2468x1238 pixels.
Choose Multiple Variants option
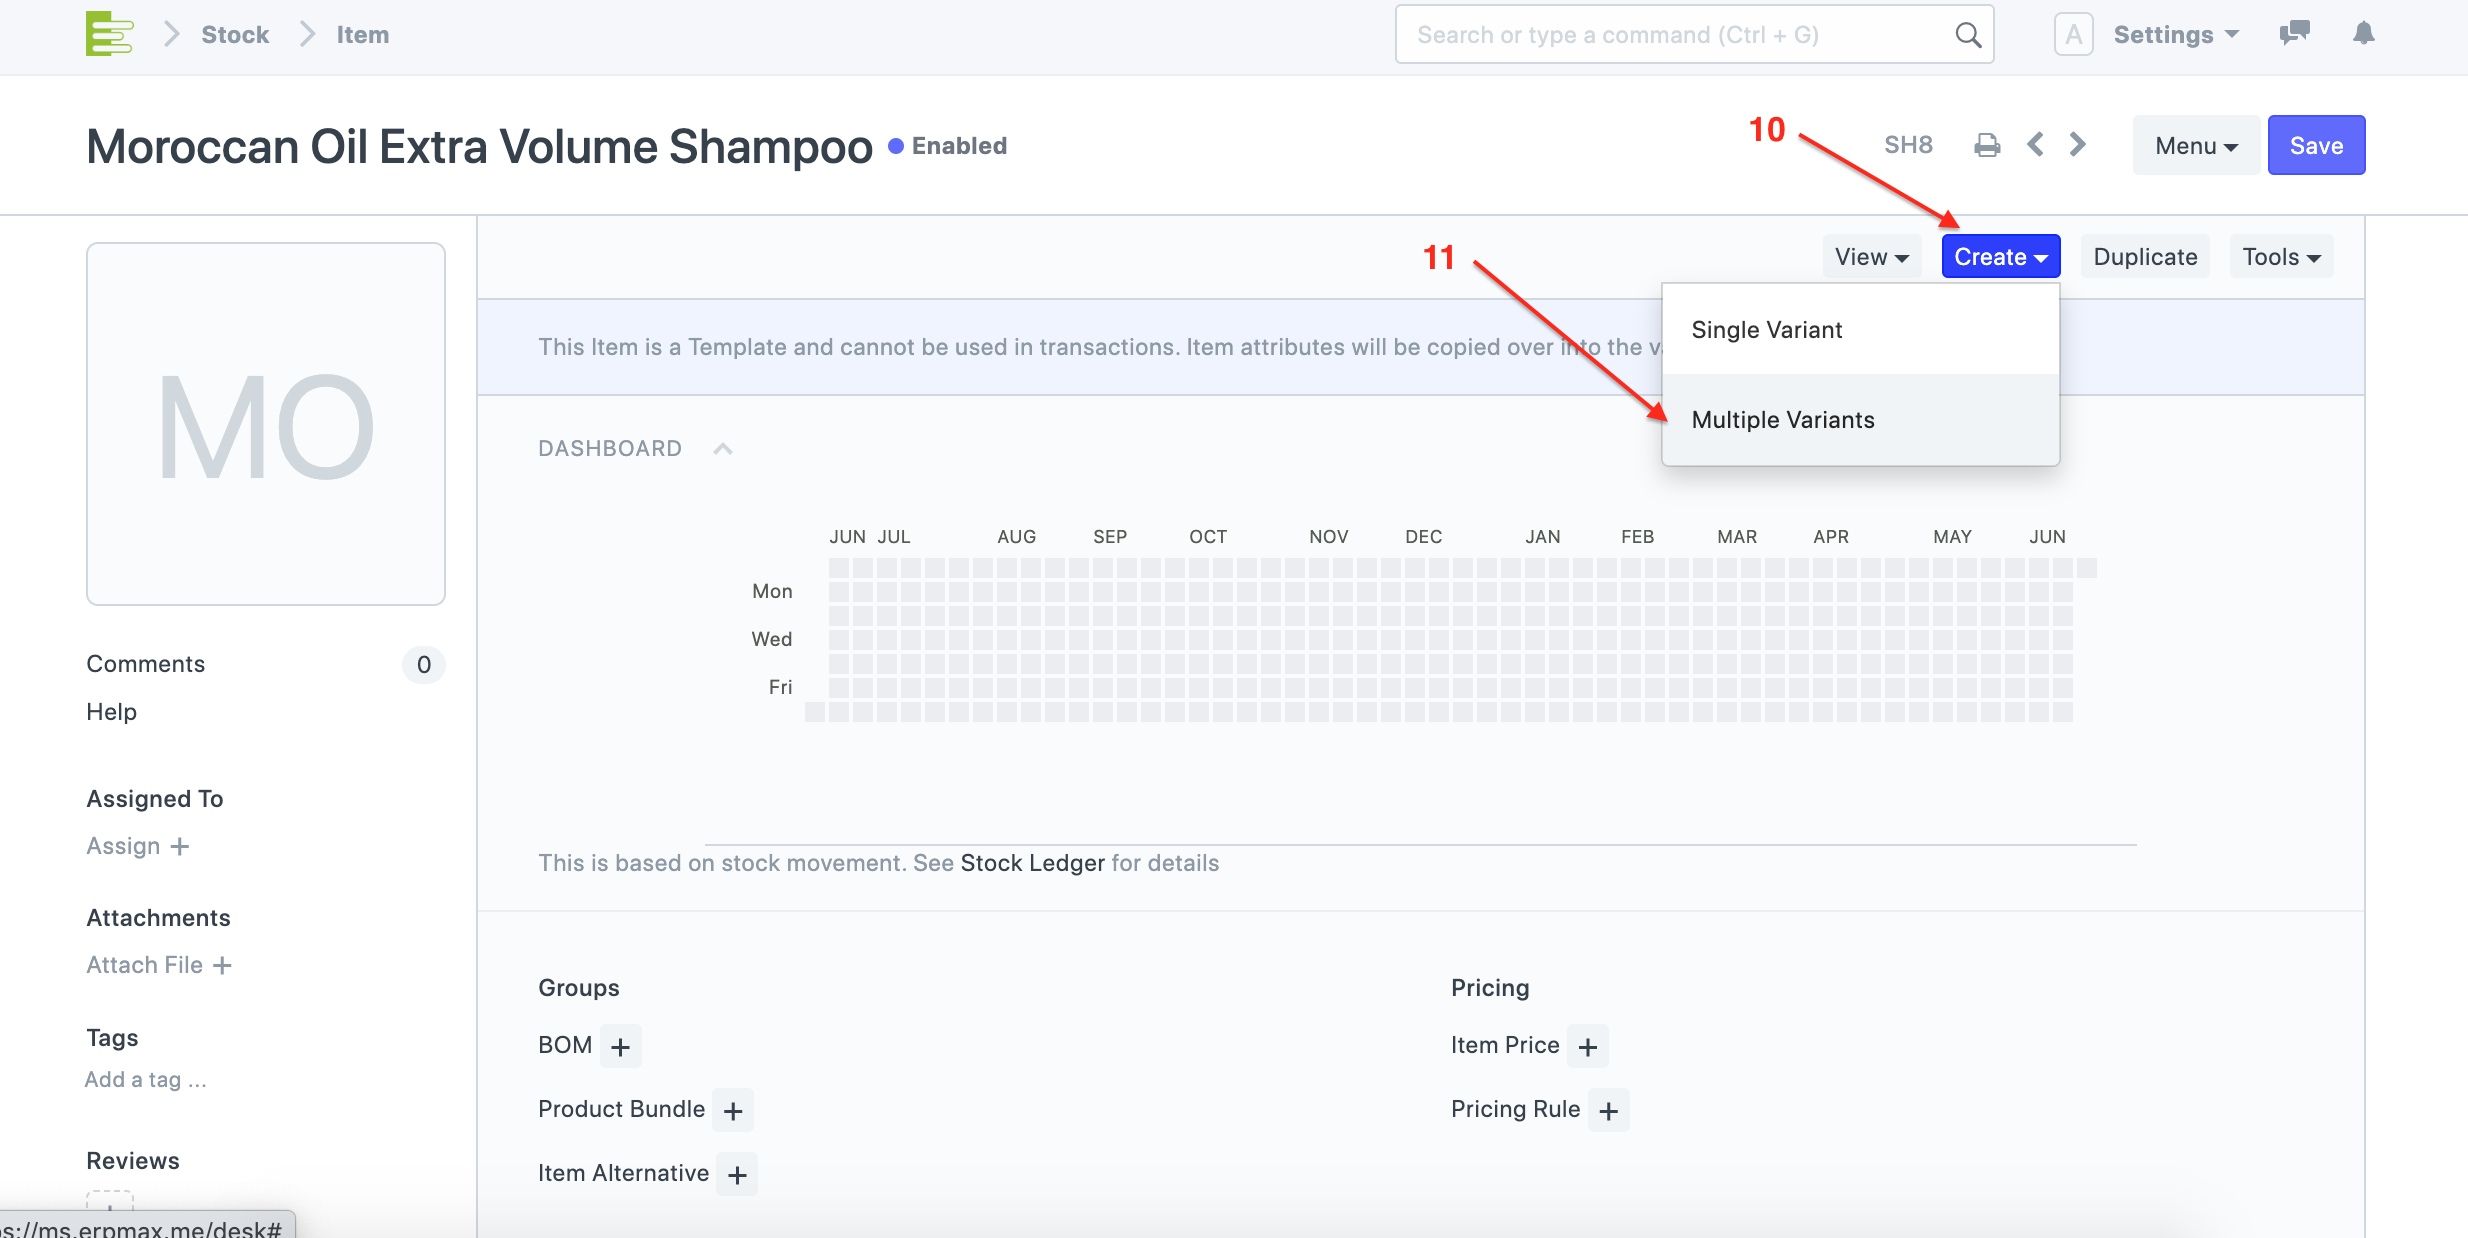point(1860,420)
